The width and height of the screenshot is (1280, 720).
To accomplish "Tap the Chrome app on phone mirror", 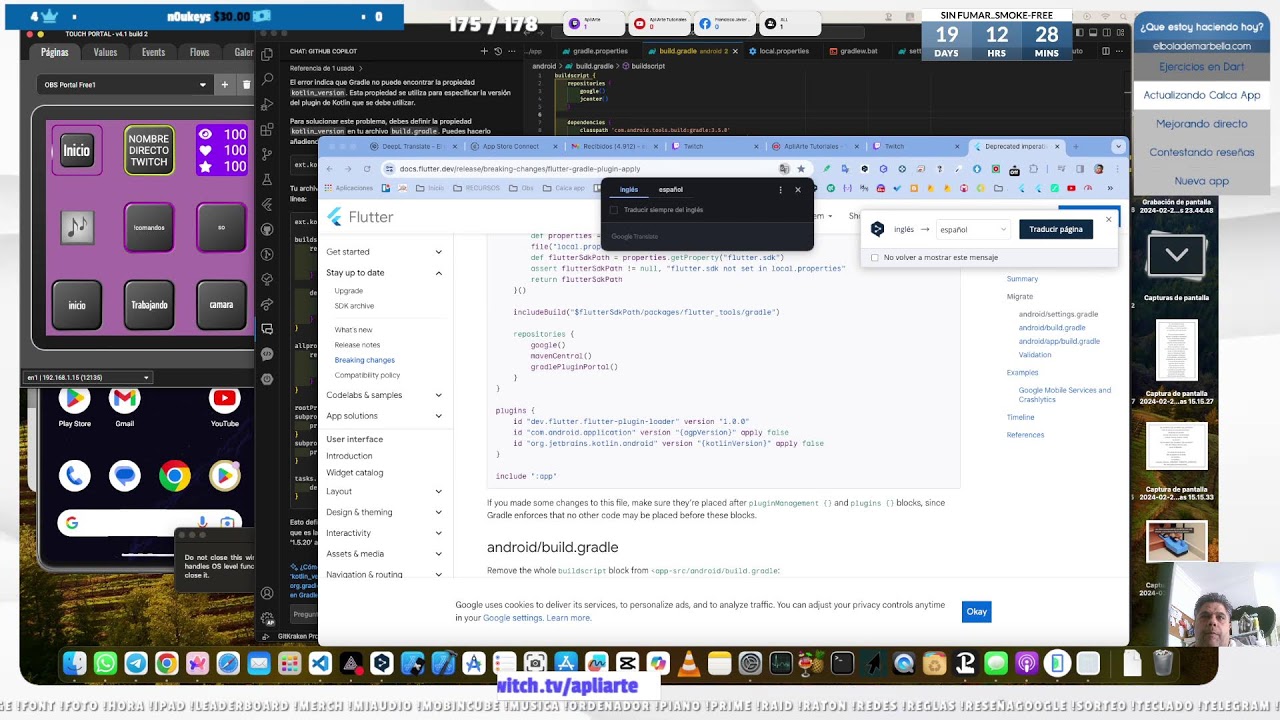I will click(x=174, y=475).
